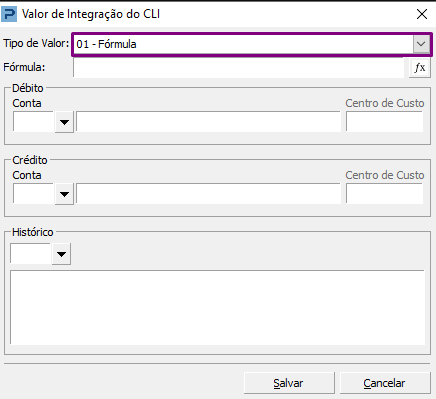The height and width of the screenshot is (399, 436).
Task: Save with the Salvar button
Action: [x=289, y=383]
